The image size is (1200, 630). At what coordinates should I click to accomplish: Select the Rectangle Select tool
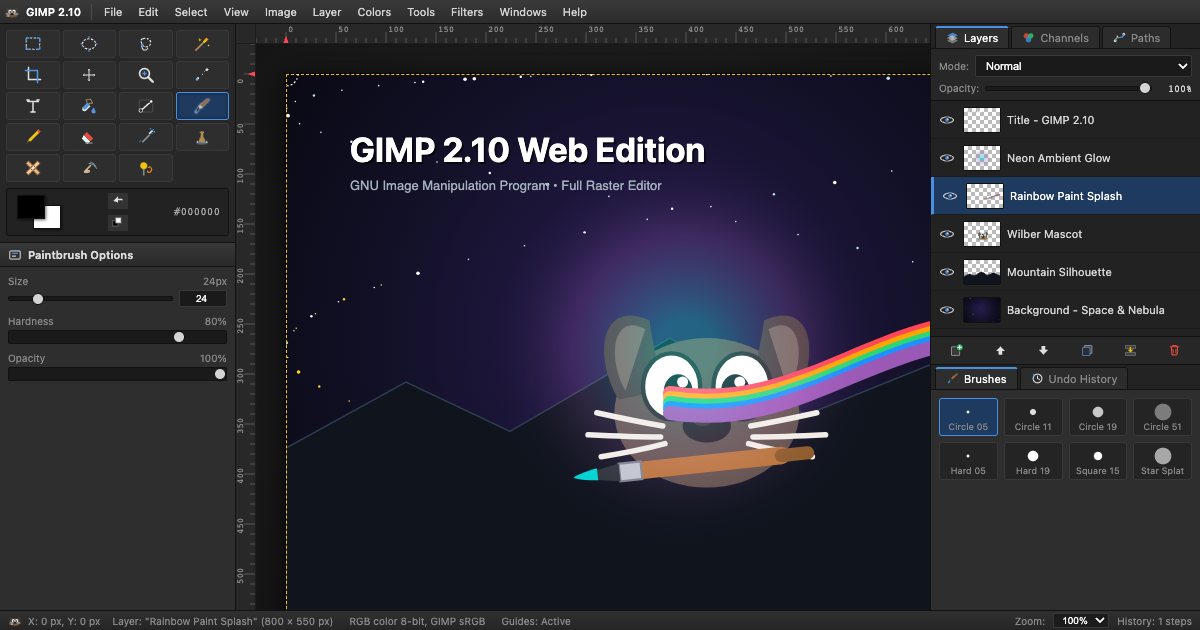click(x=33, y=44)
